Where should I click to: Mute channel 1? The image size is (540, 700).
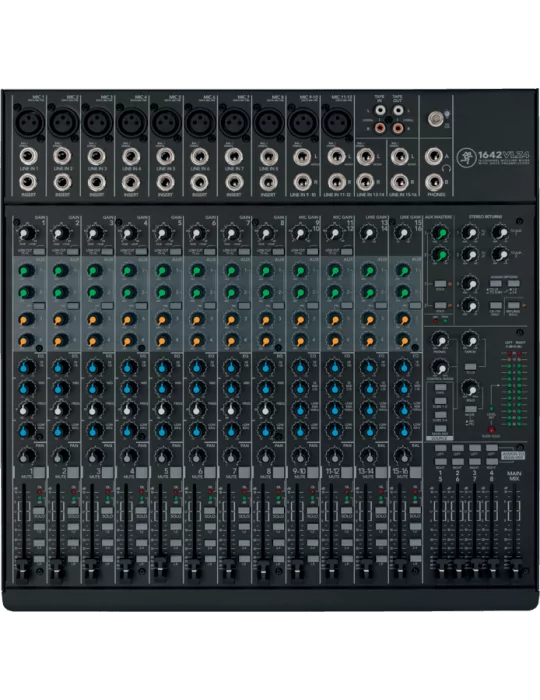point(39,472)
